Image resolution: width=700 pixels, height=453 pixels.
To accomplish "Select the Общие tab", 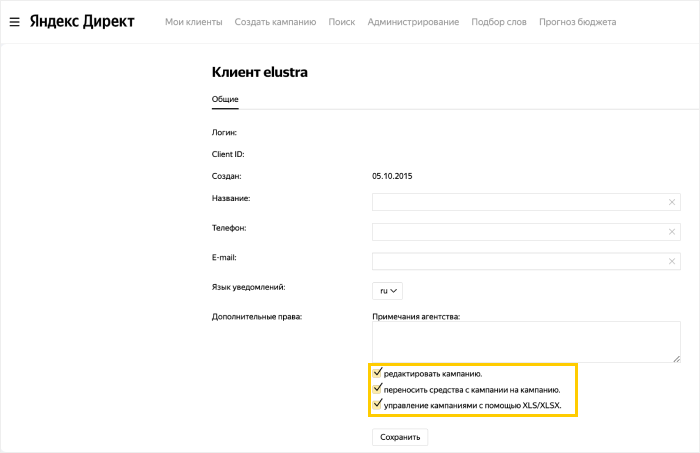I will [225, 99].
